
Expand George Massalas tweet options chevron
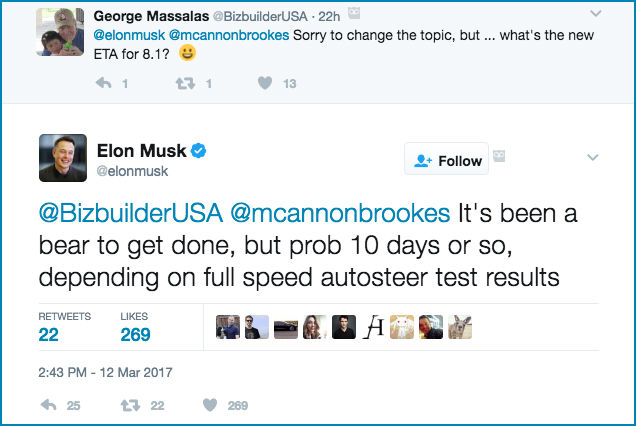597,14
